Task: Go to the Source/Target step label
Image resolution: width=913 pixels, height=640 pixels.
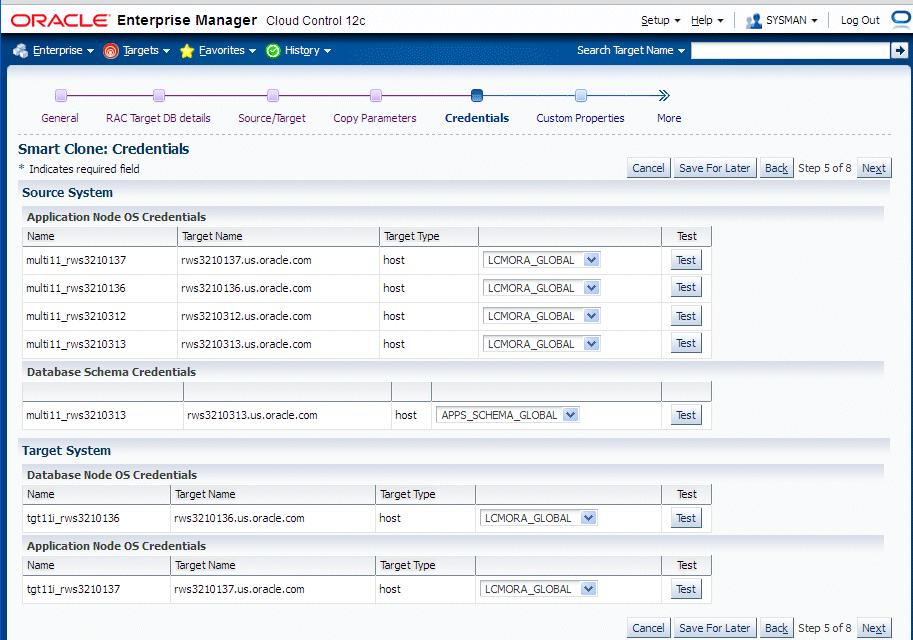Action: [x=272, y=118]
